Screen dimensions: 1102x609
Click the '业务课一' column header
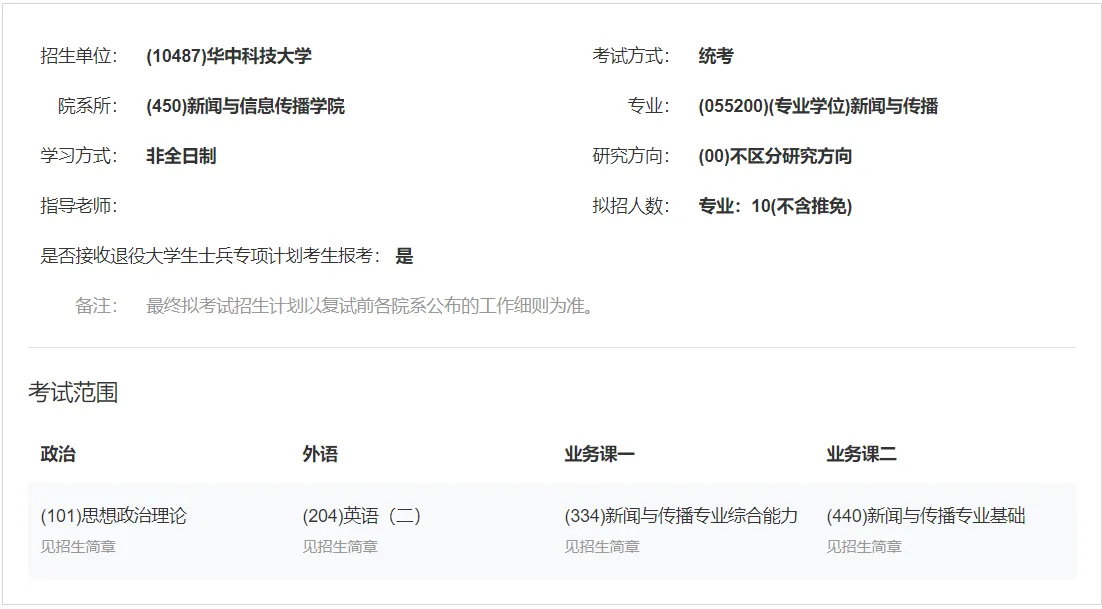point(599,454)
